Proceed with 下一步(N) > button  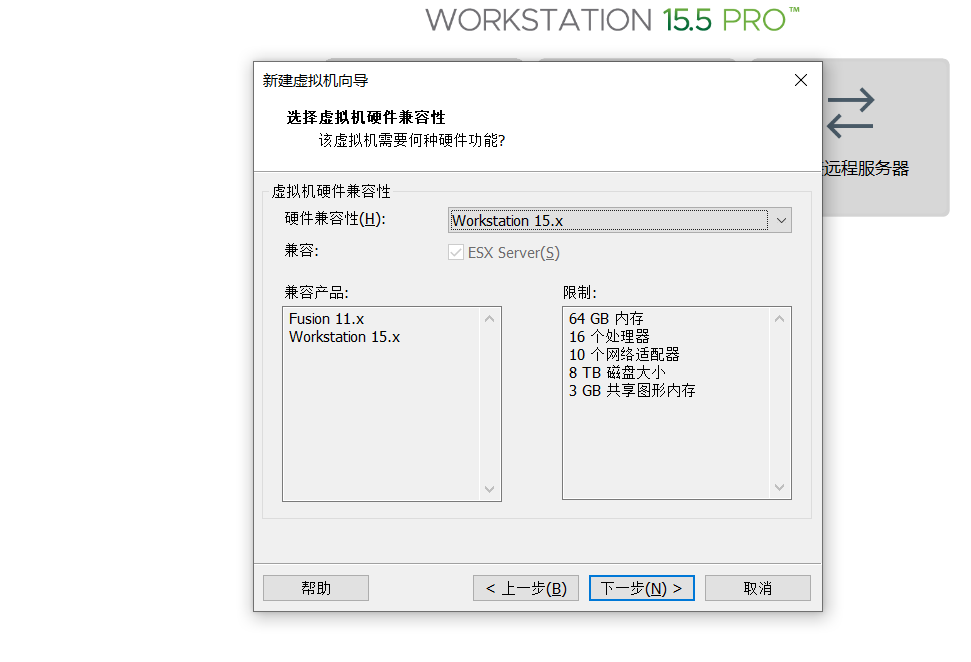[x=642, y=588]
